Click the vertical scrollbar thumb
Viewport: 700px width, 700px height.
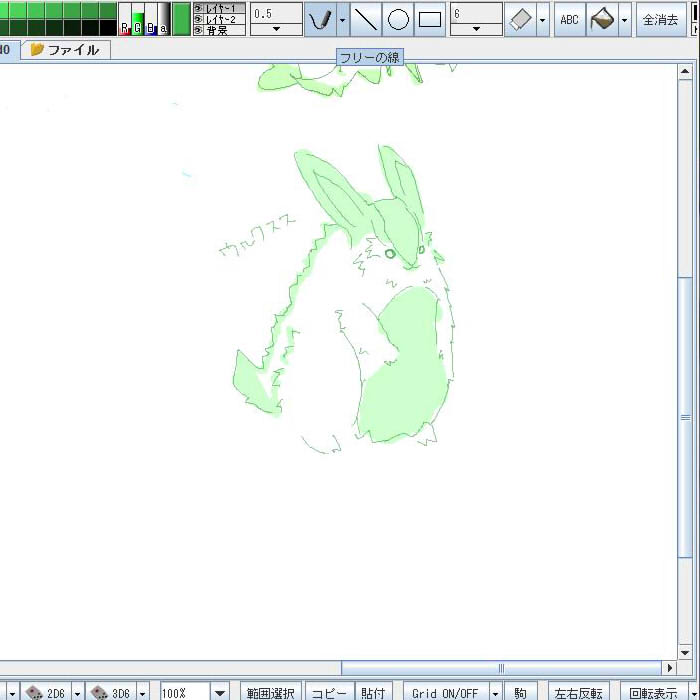685,417
